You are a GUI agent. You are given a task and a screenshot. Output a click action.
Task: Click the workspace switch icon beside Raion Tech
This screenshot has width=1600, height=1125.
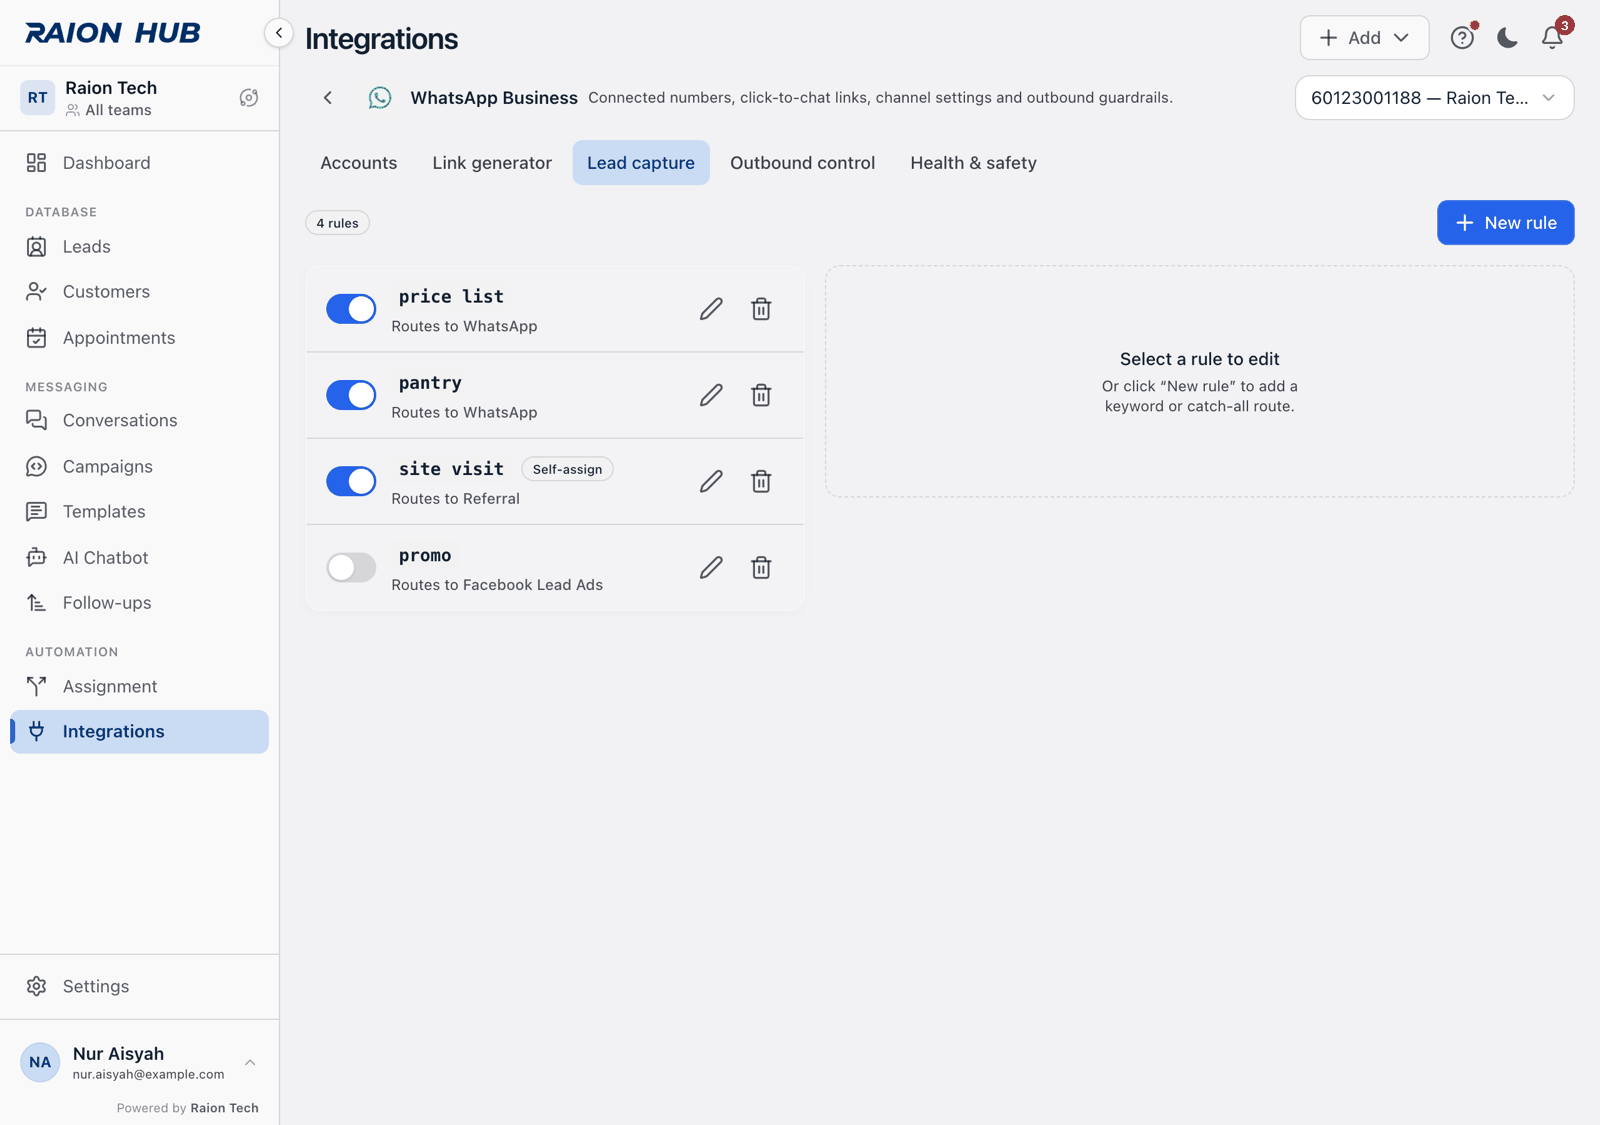pos(249,98)
